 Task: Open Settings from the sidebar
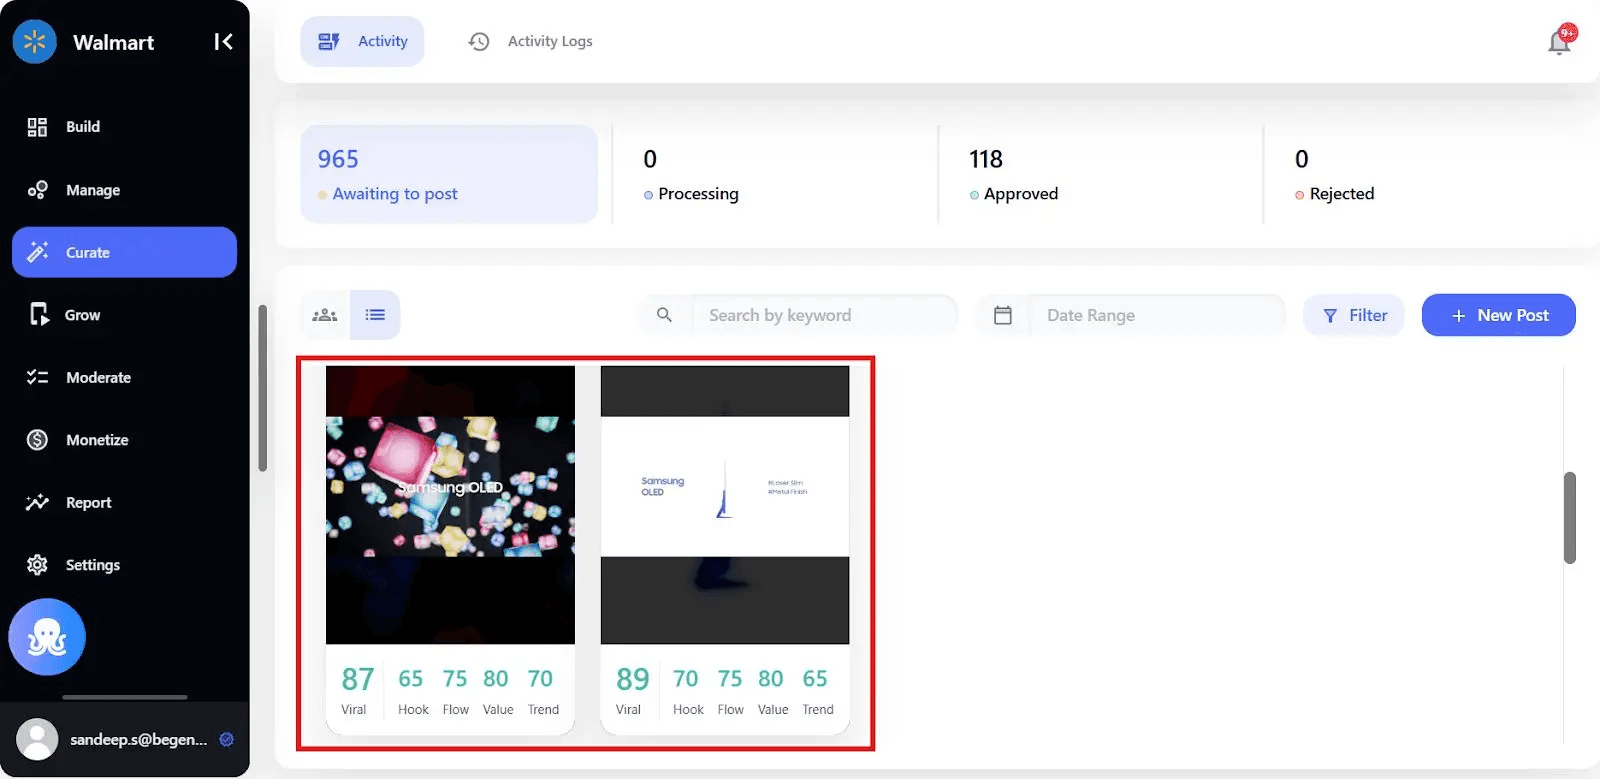pyautogui.click(x=124, y=565)
